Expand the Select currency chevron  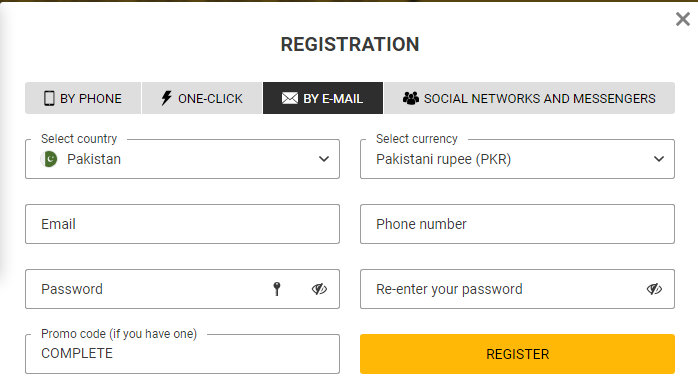click(x=659, y=159)
